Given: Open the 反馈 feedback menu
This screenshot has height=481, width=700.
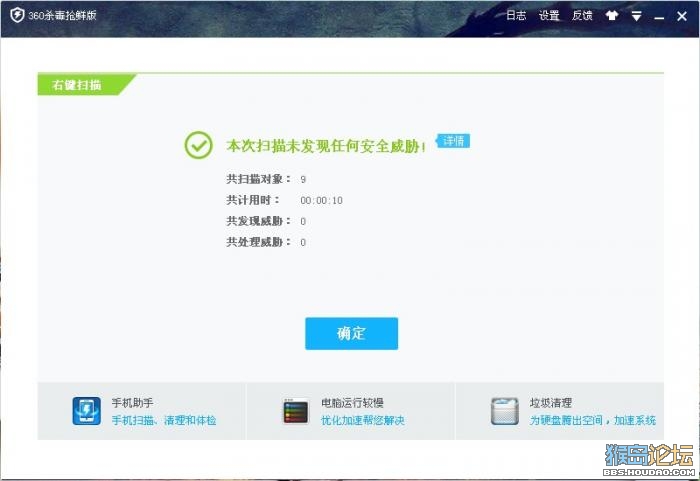Looking at the screenshot, I should click(582, 16).
